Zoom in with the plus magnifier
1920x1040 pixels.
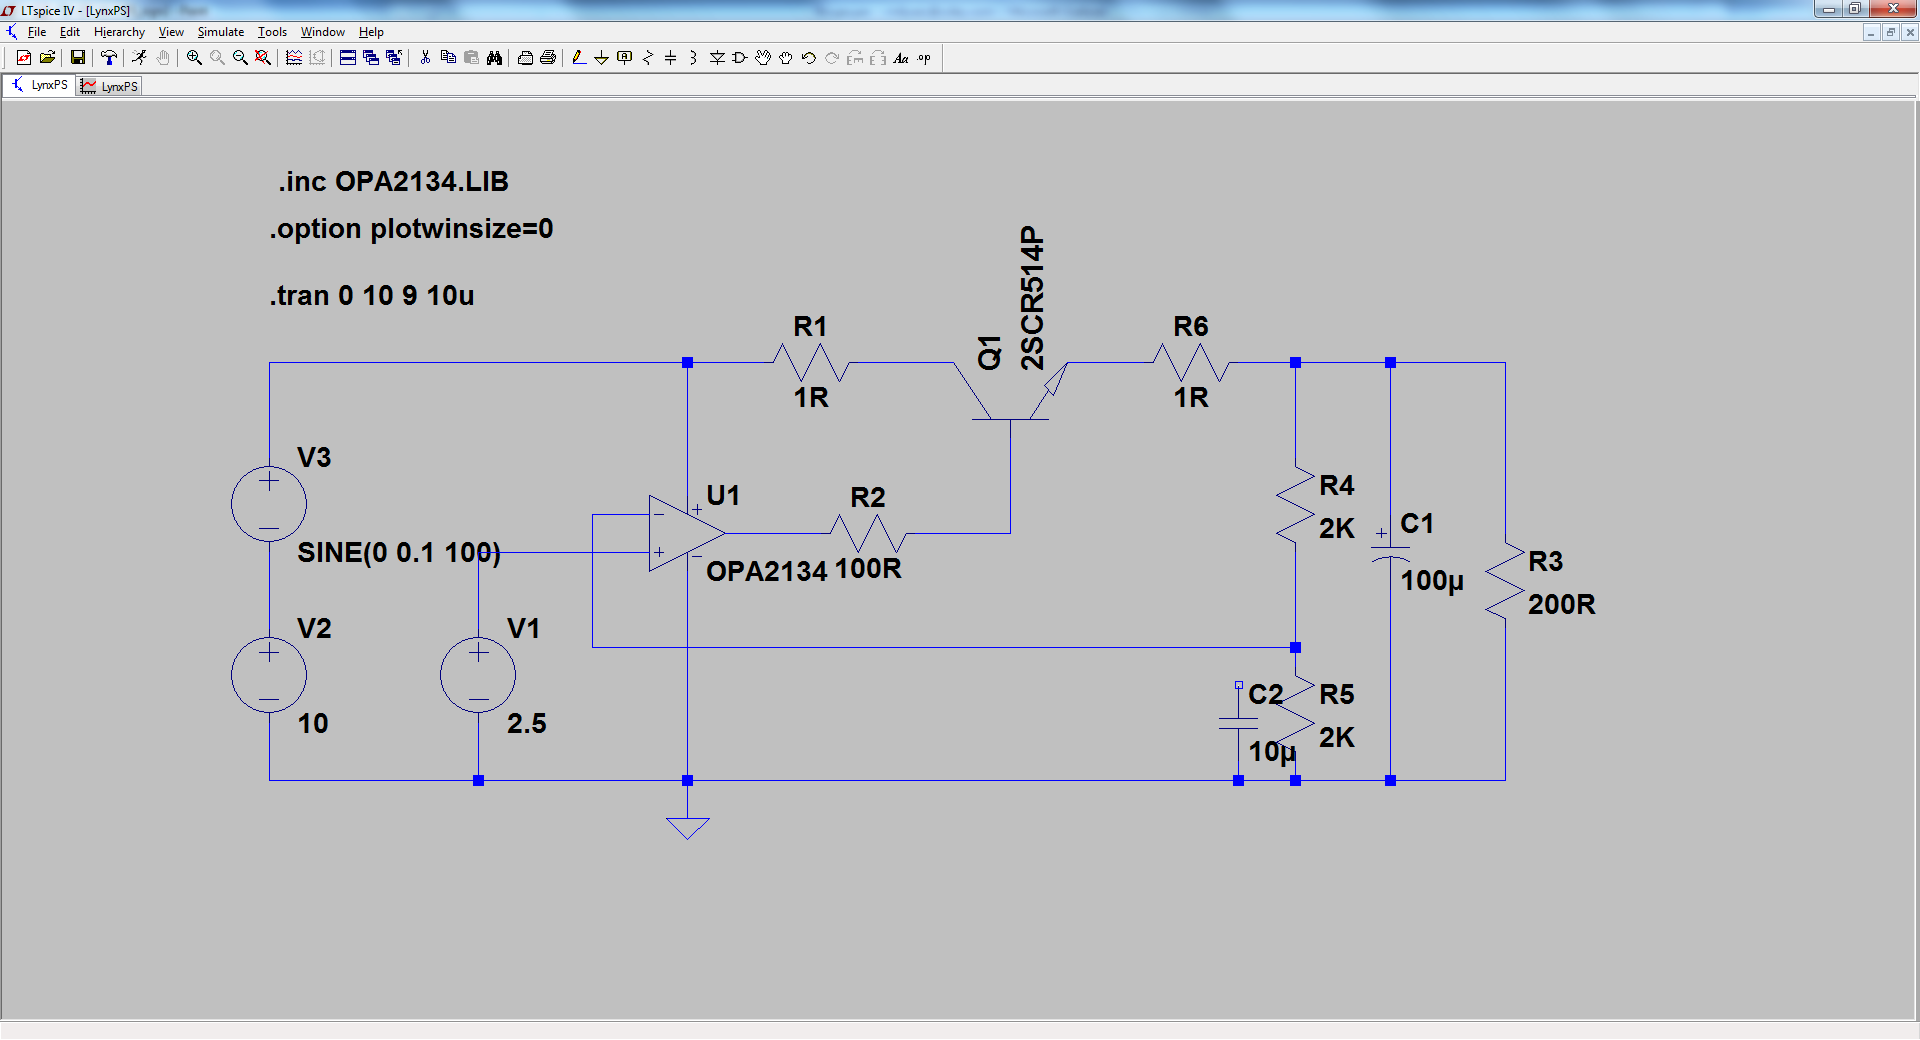pyautogui.click(x=194, y=58)
